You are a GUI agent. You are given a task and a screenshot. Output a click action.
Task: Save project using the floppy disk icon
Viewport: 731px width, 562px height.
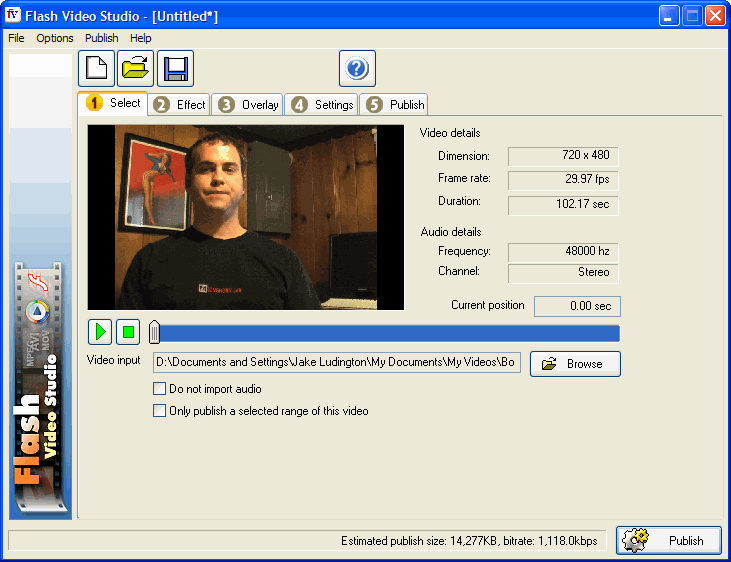click(175, 69)
